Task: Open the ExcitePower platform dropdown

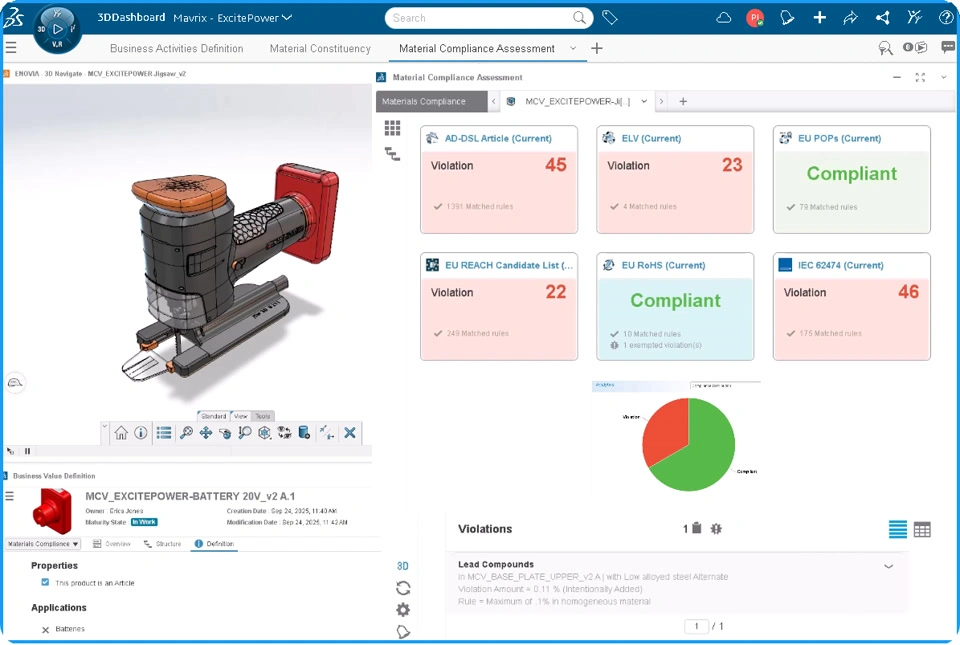Action: 287,18
